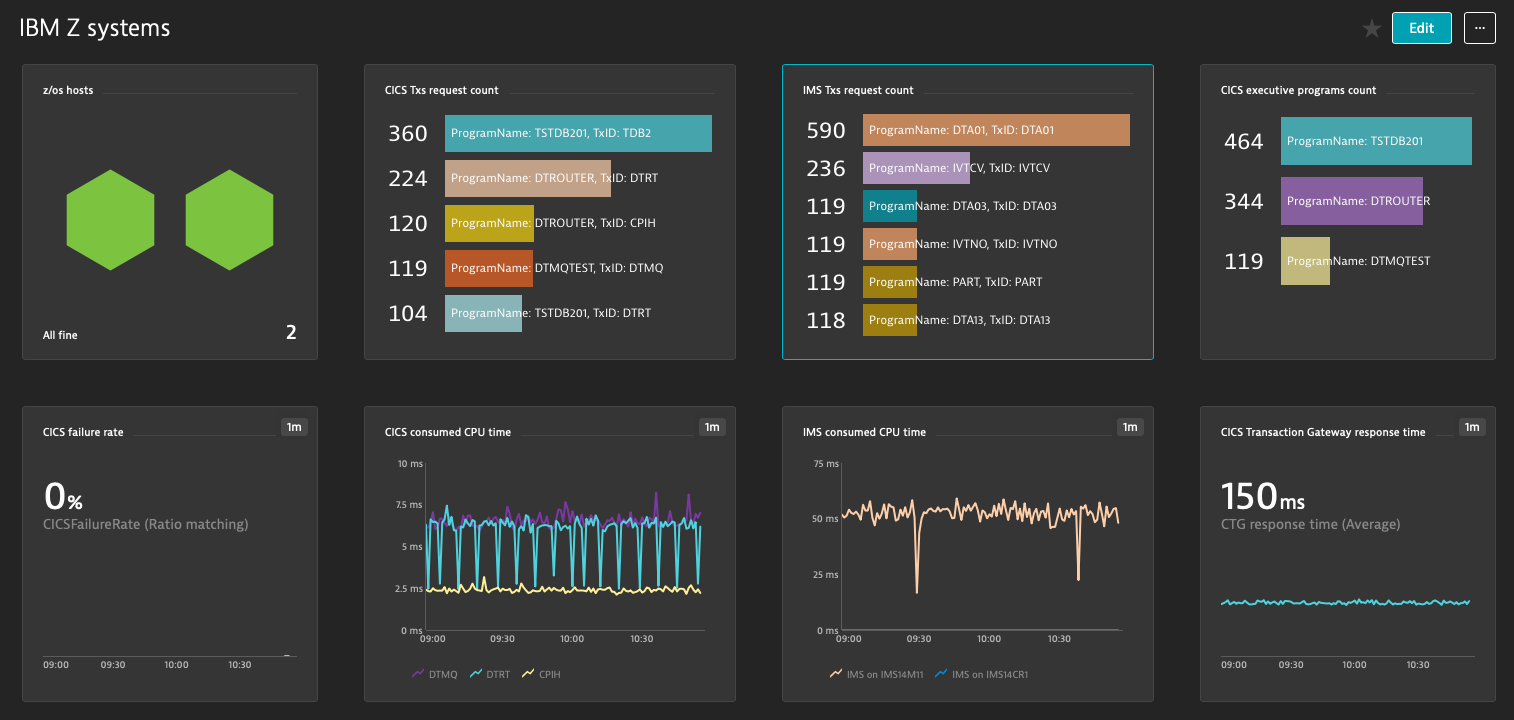1514x720 pixels.
Task: Open the more options ellipsis menu
Action: (1480, 28)
